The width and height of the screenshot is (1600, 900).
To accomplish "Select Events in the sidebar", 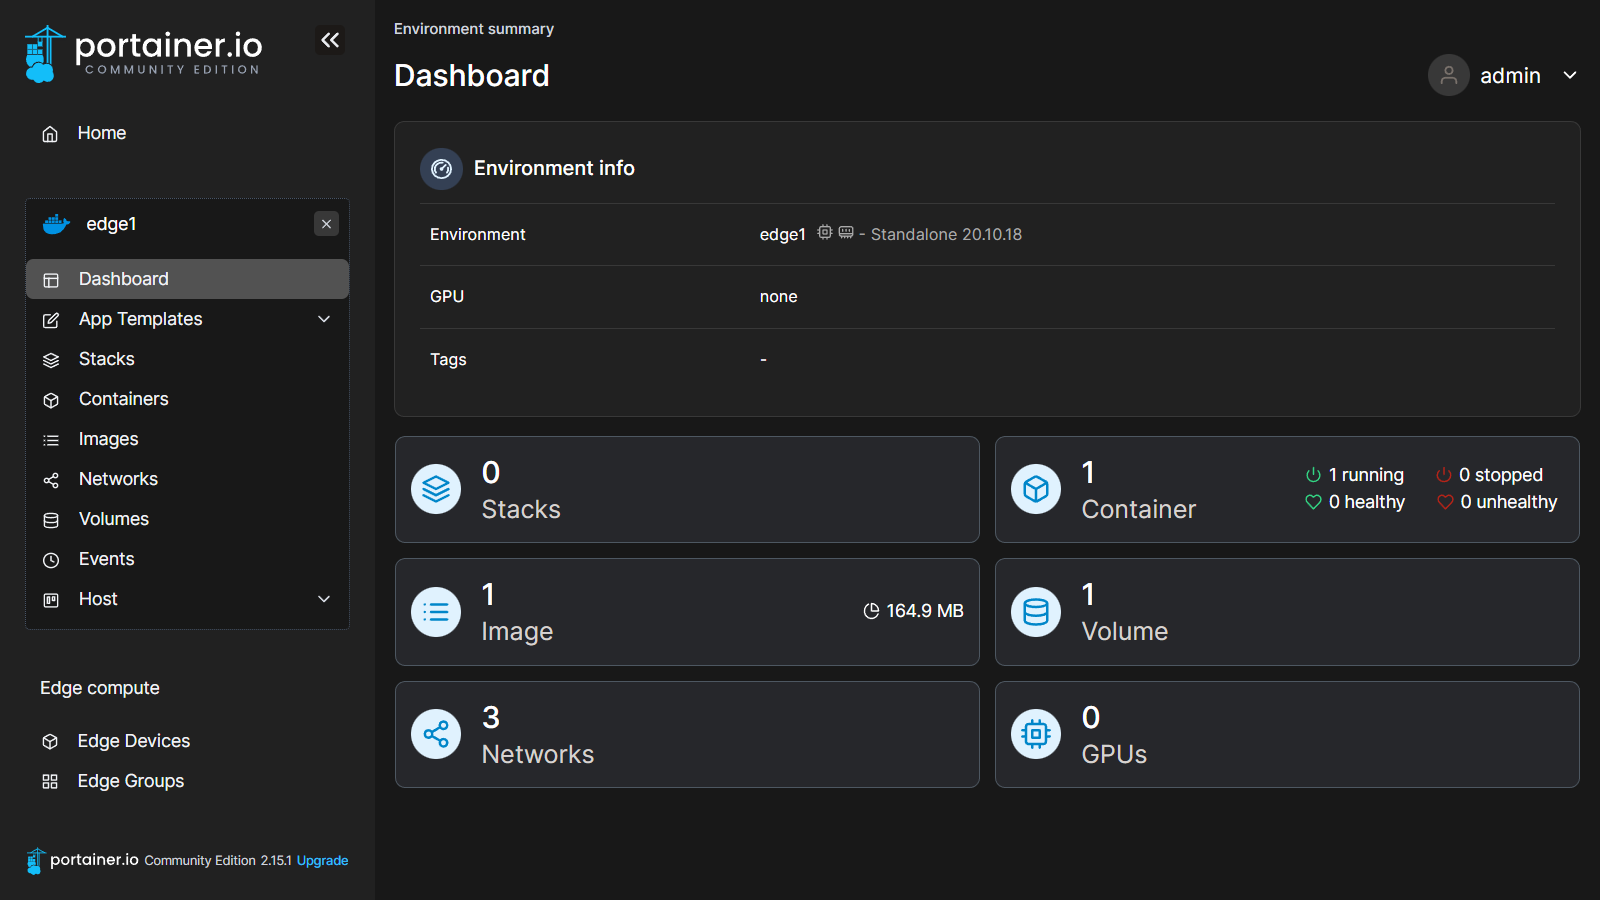I will [x=107, y=559].
